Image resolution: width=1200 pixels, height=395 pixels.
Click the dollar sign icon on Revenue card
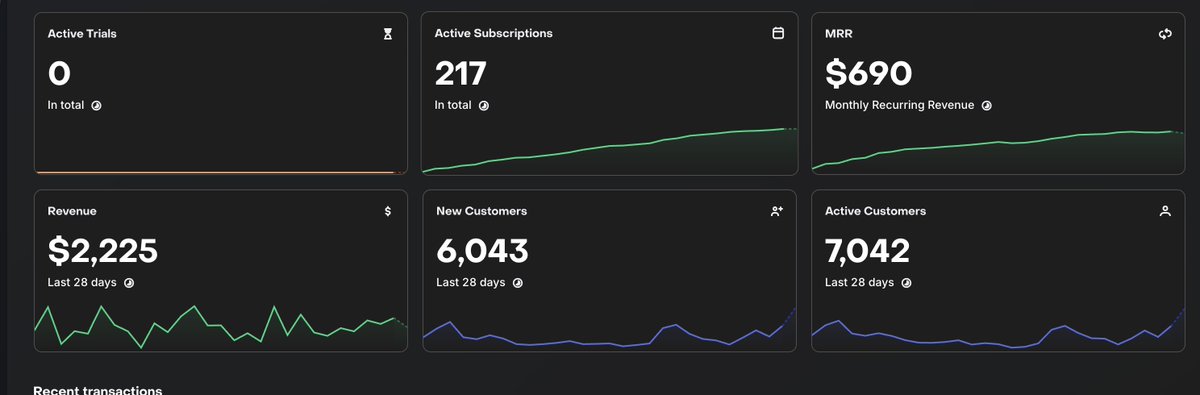pos(388,211)
